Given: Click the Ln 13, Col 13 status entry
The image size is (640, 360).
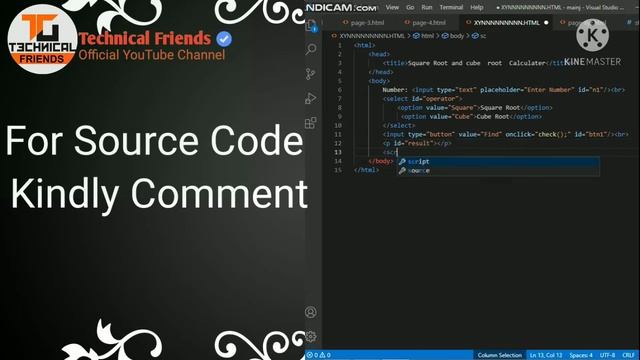Looking at the screenshot, I should click(546, 355).
